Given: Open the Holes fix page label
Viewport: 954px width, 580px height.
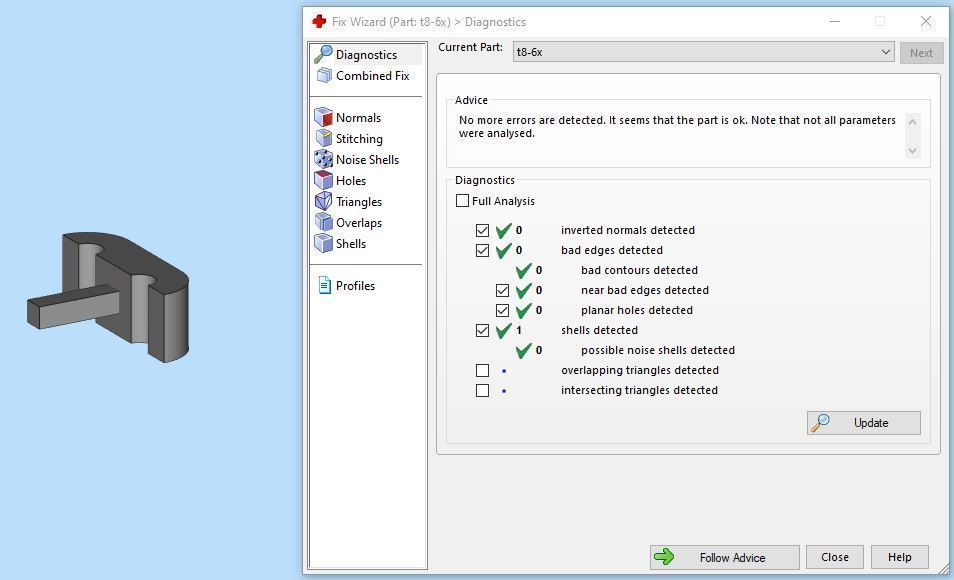Looking at the screenshot, I should [x=350, y=181].
